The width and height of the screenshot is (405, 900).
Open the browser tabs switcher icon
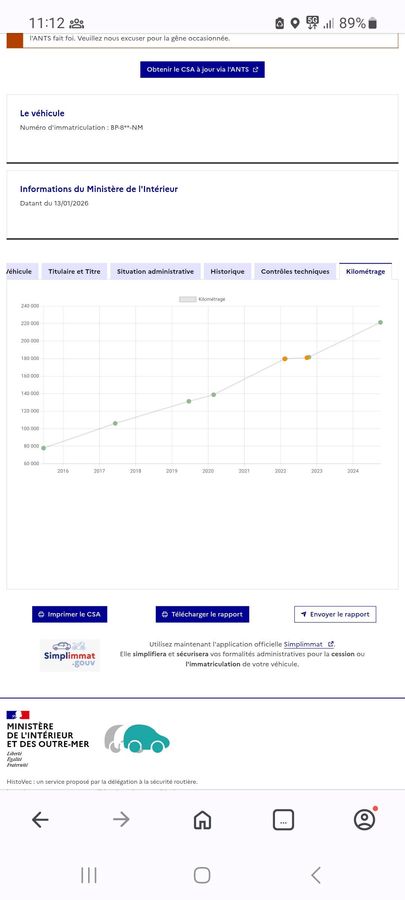click(x=283, y=820)
